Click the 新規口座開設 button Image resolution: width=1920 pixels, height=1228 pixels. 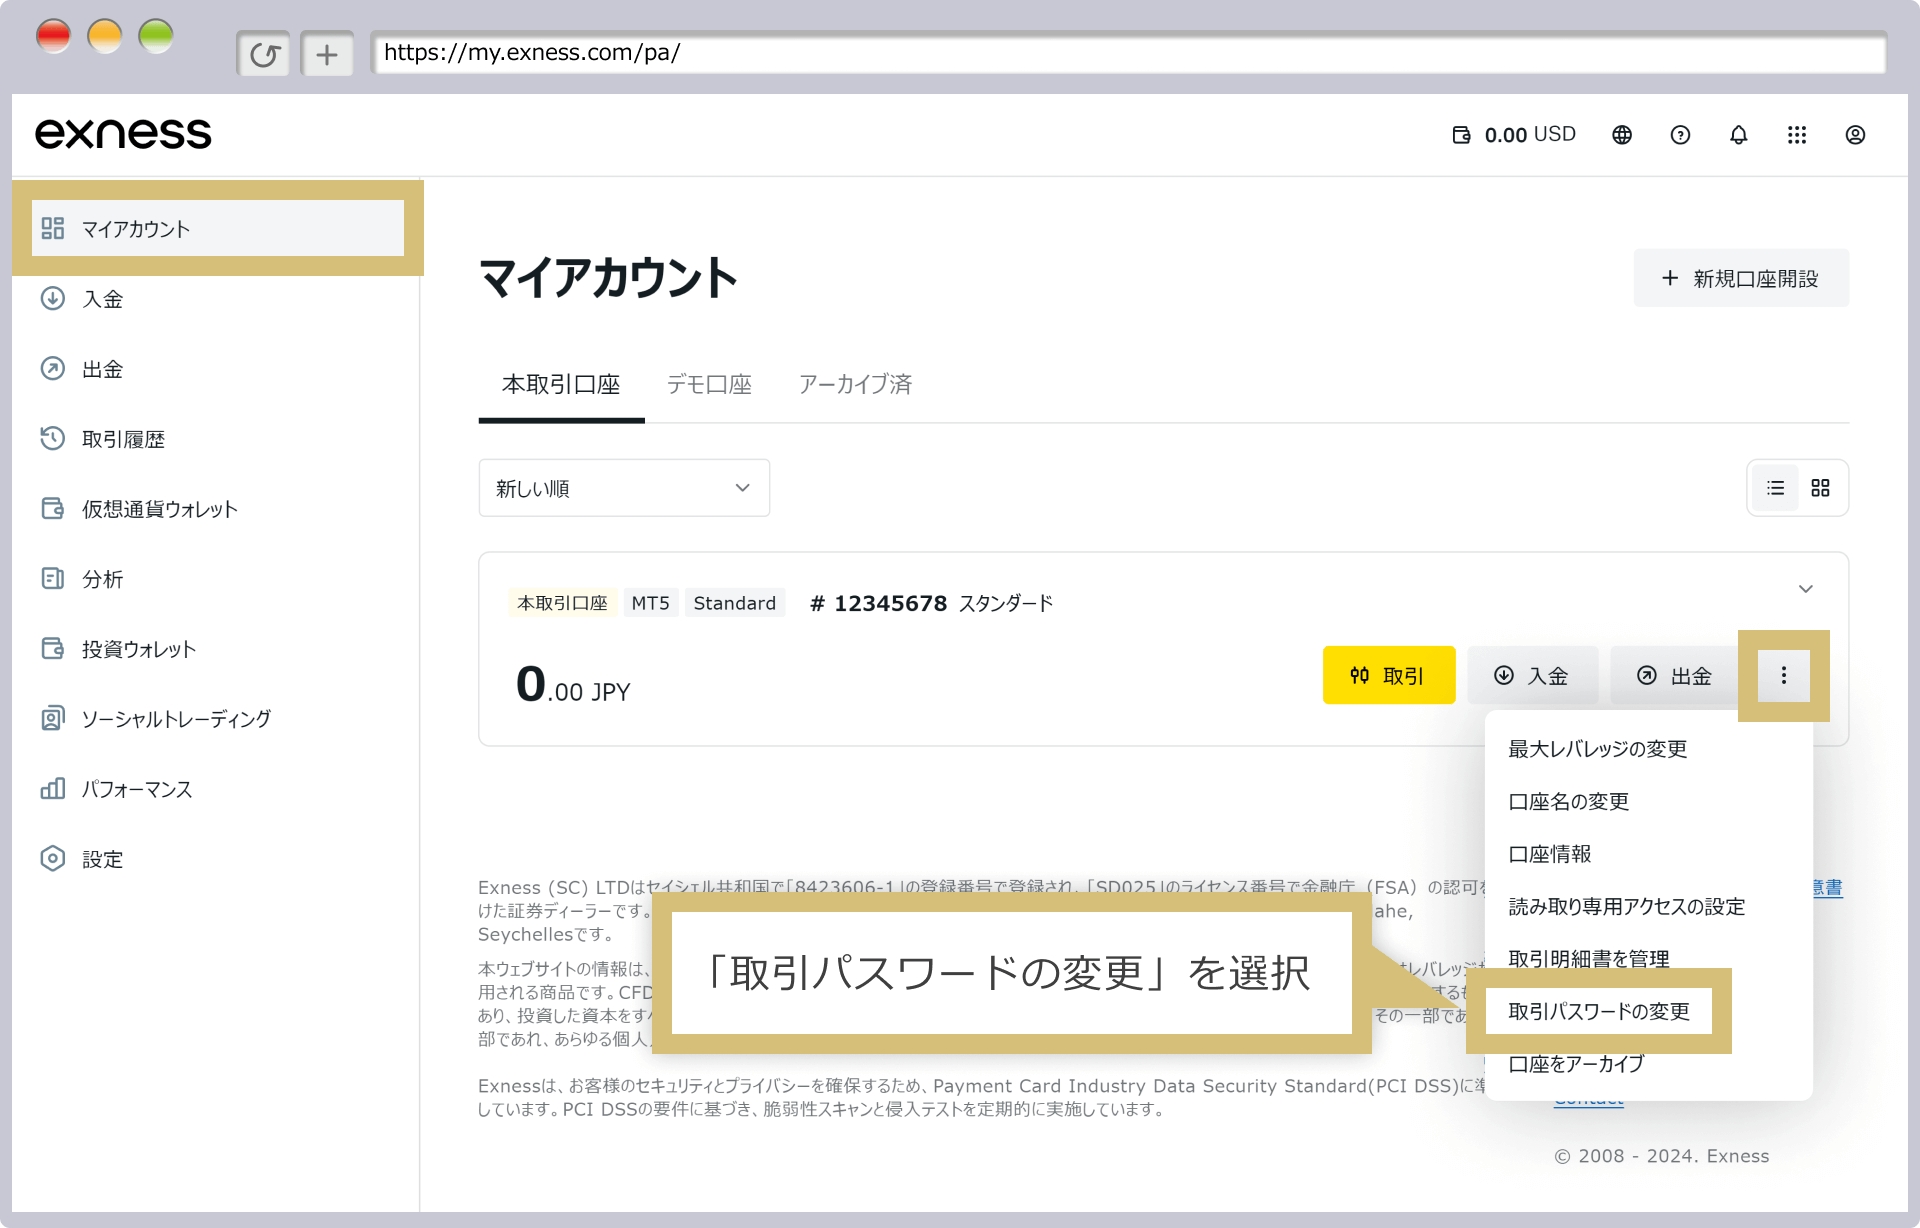(1740, 279)
